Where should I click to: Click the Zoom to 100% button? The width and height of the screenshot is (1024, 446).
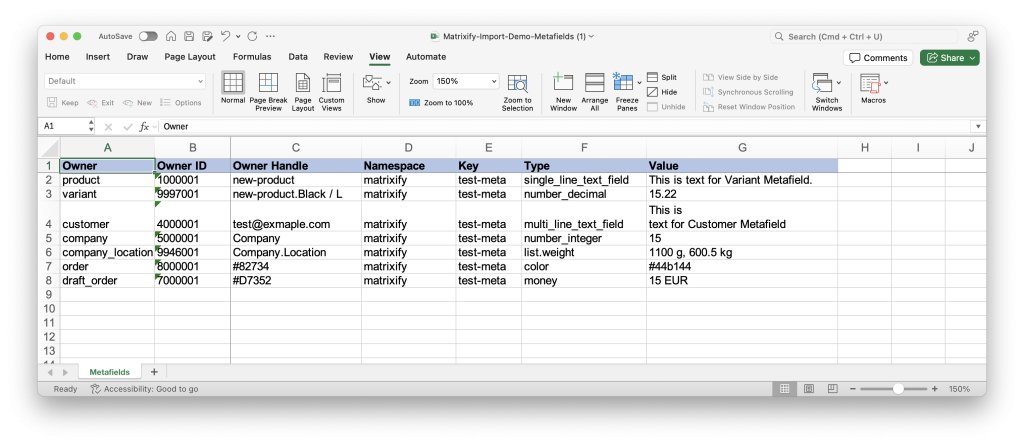point(441,103)
